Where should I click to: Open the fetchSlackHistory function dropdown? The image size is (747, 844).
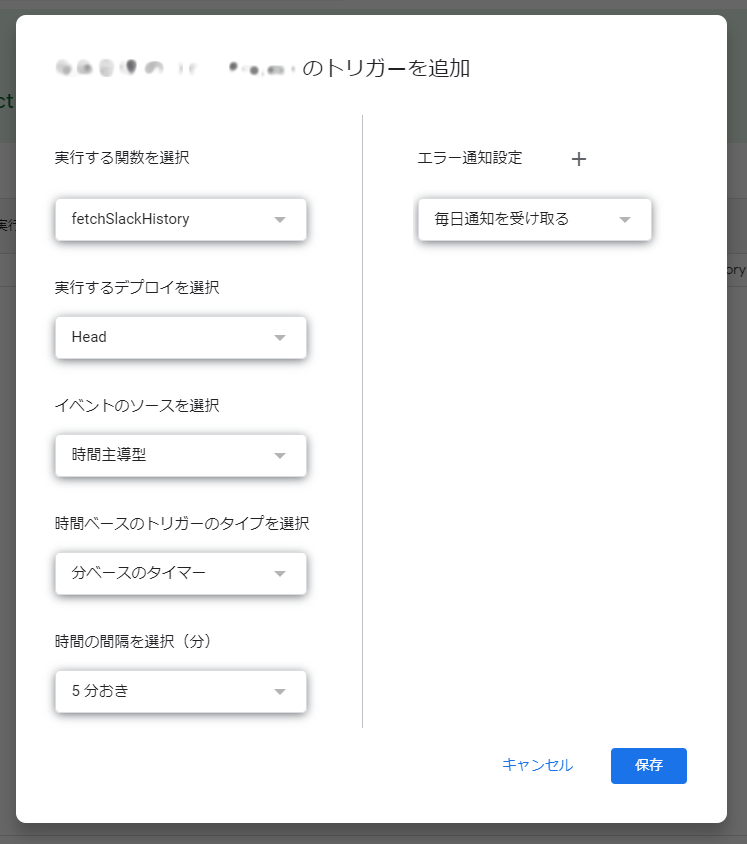[x=165, y=219]
